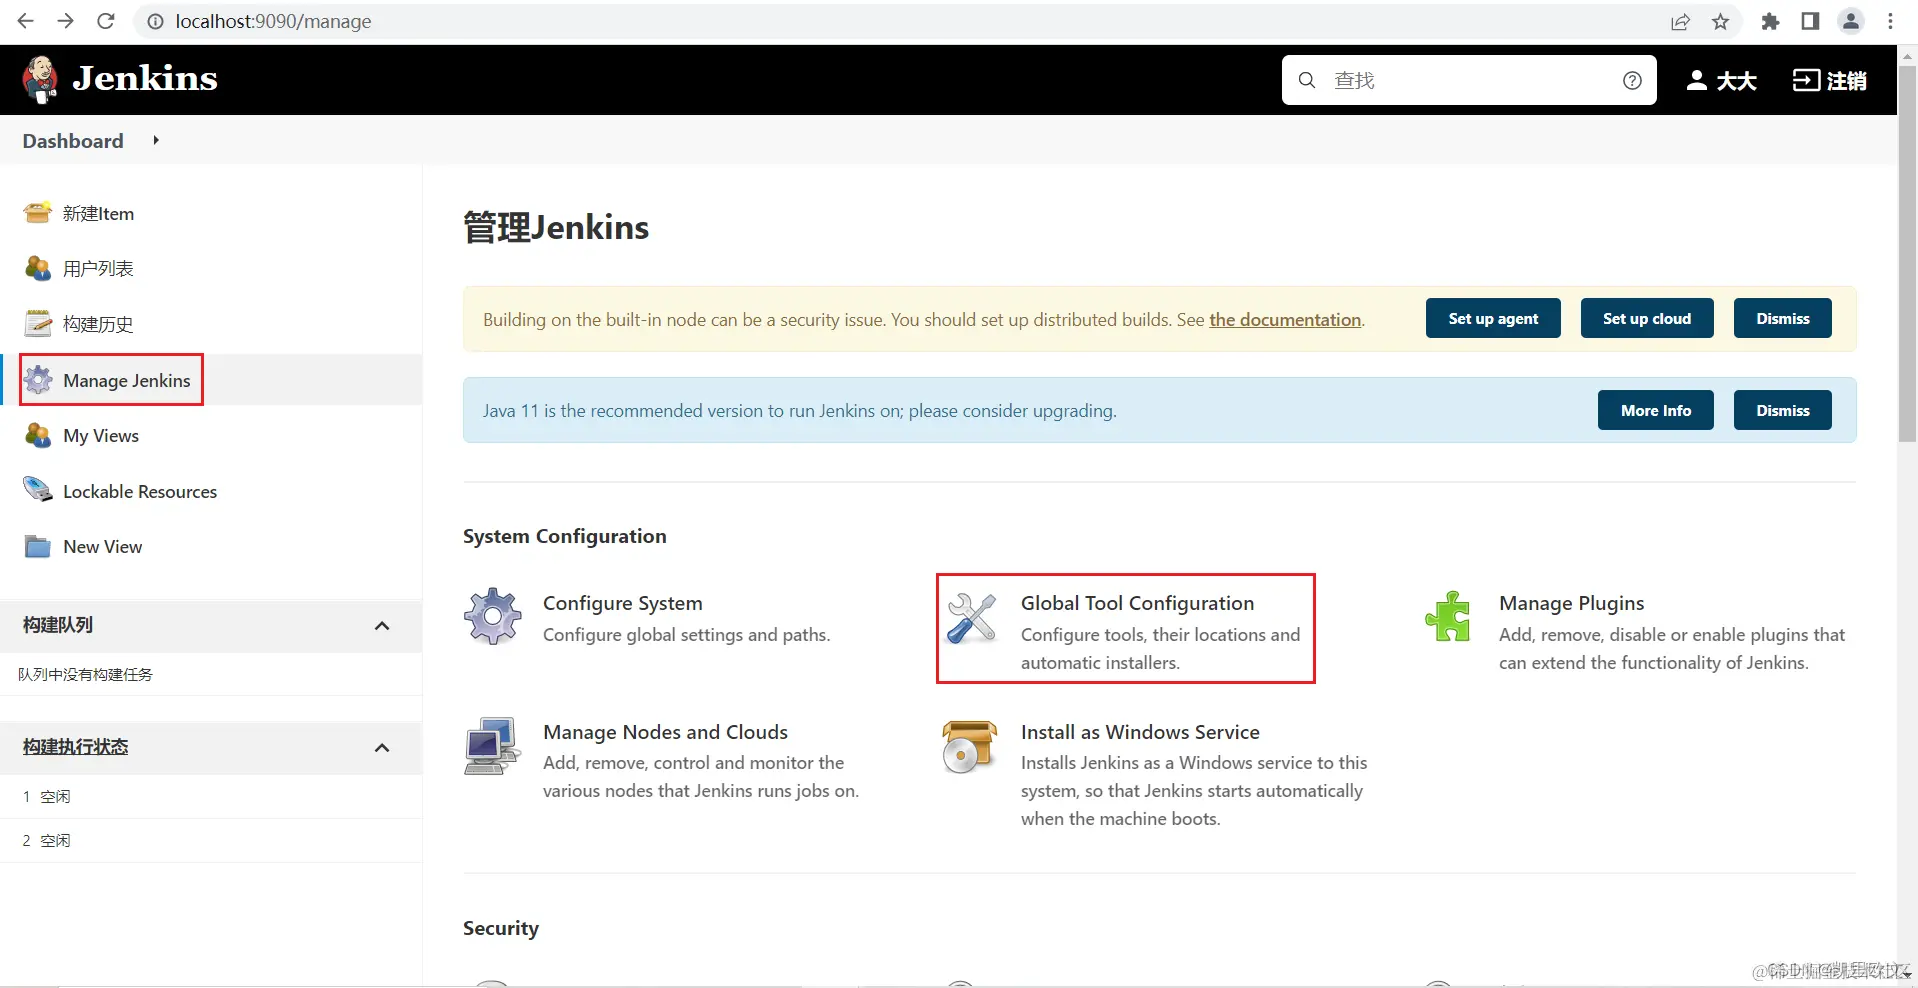Viewport: 1918px width, 988px height.
Task: Open browser extensions puzzle icon
Action: (1770, 21)
